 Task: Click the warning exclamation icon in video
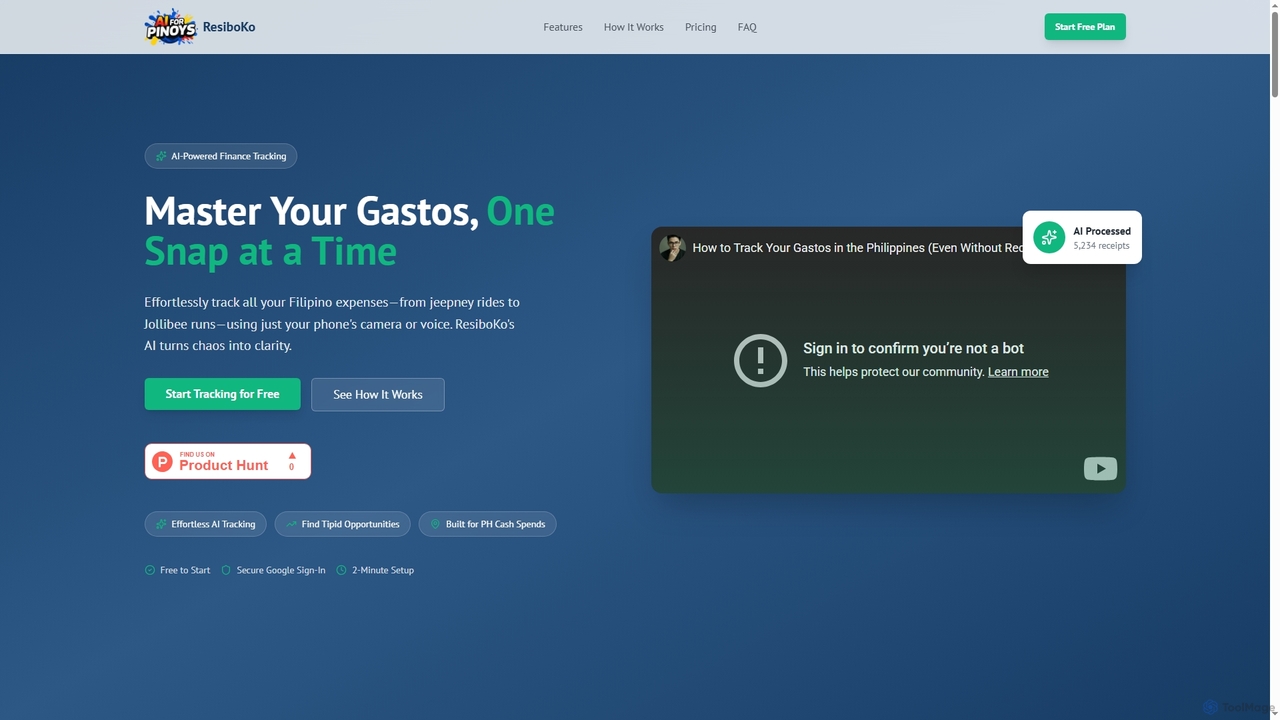point(760,360)
